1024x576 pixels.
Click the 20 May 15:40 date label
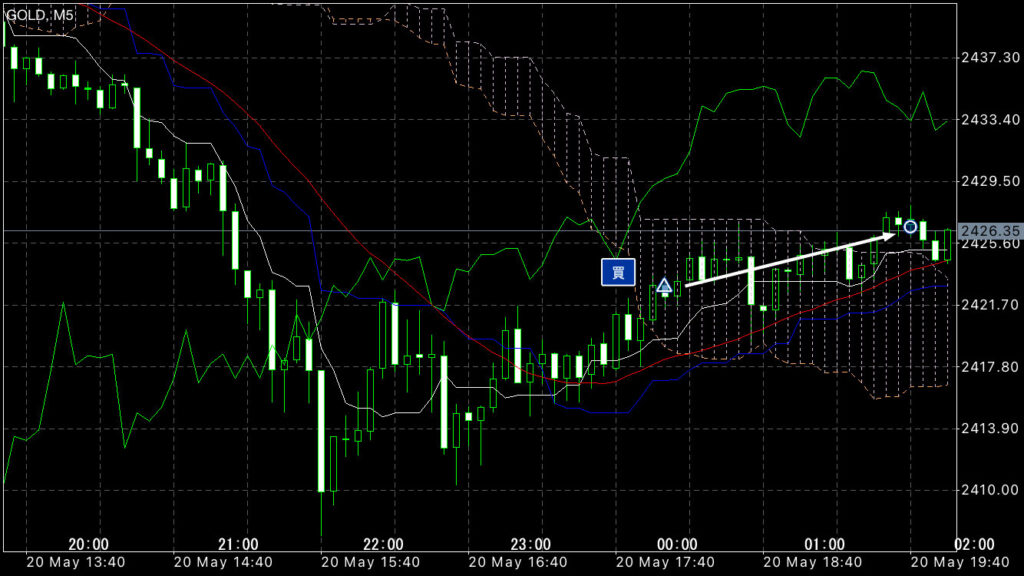(371, 562)
